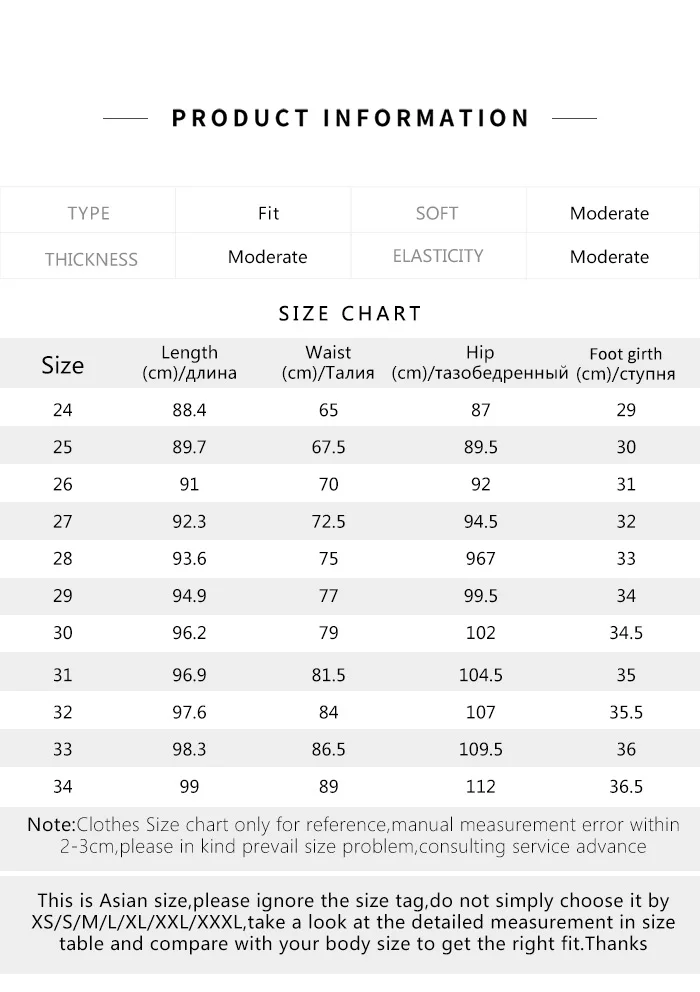Image resolution: width=700 pixels, height=992 pixels.
Task: Click the 967 hip value
Action: click(480, 559)
